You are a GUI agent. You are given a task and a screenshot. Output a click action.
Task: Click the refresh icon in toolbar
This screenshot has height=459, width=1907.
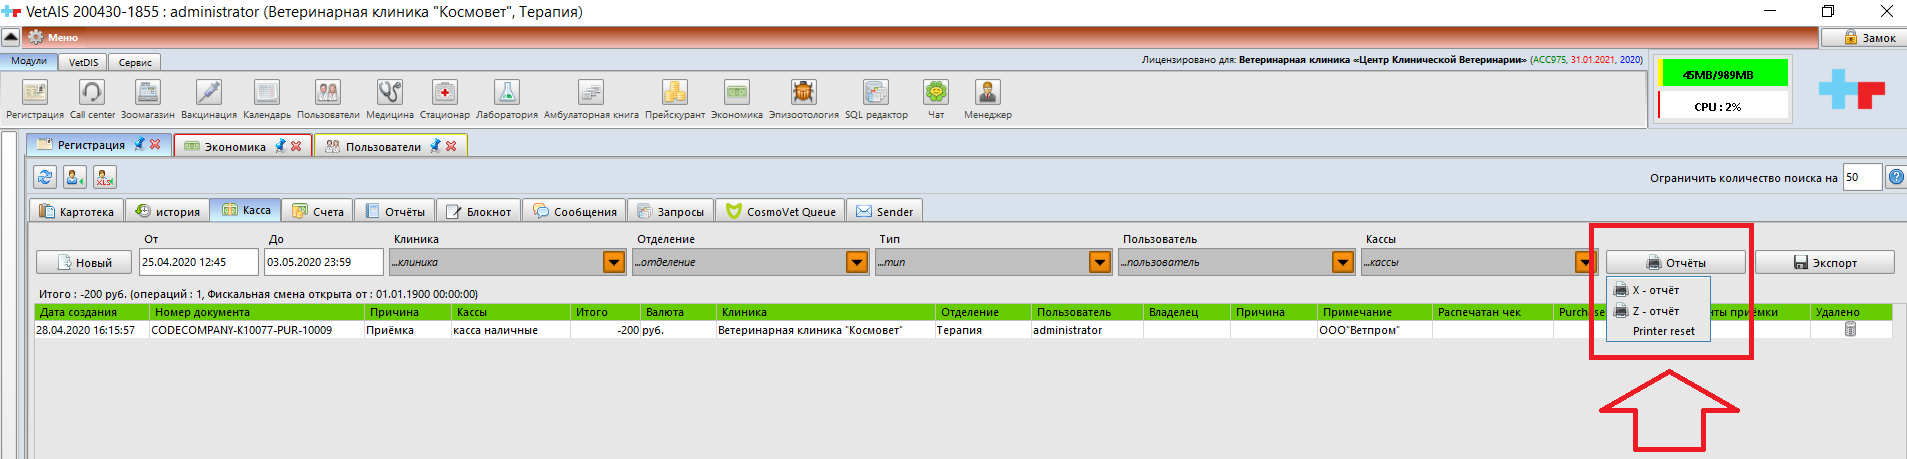pyautogui.click(x=45, y=177)
